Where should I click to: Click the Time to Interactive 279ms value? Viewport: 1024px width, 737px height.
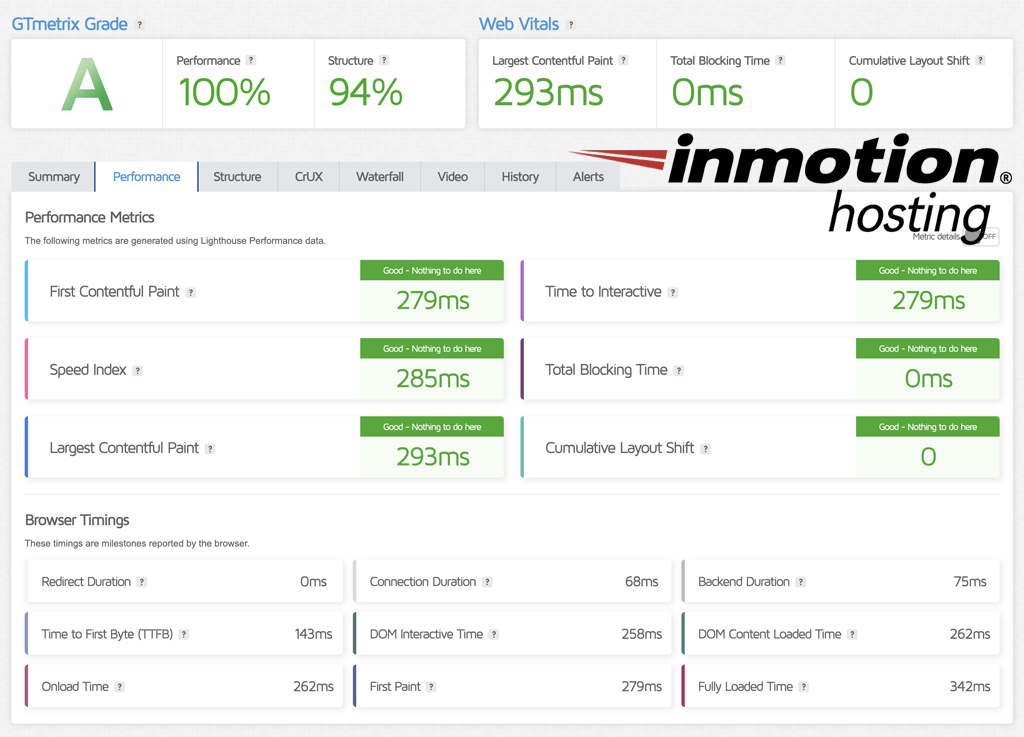pos(929,301)
